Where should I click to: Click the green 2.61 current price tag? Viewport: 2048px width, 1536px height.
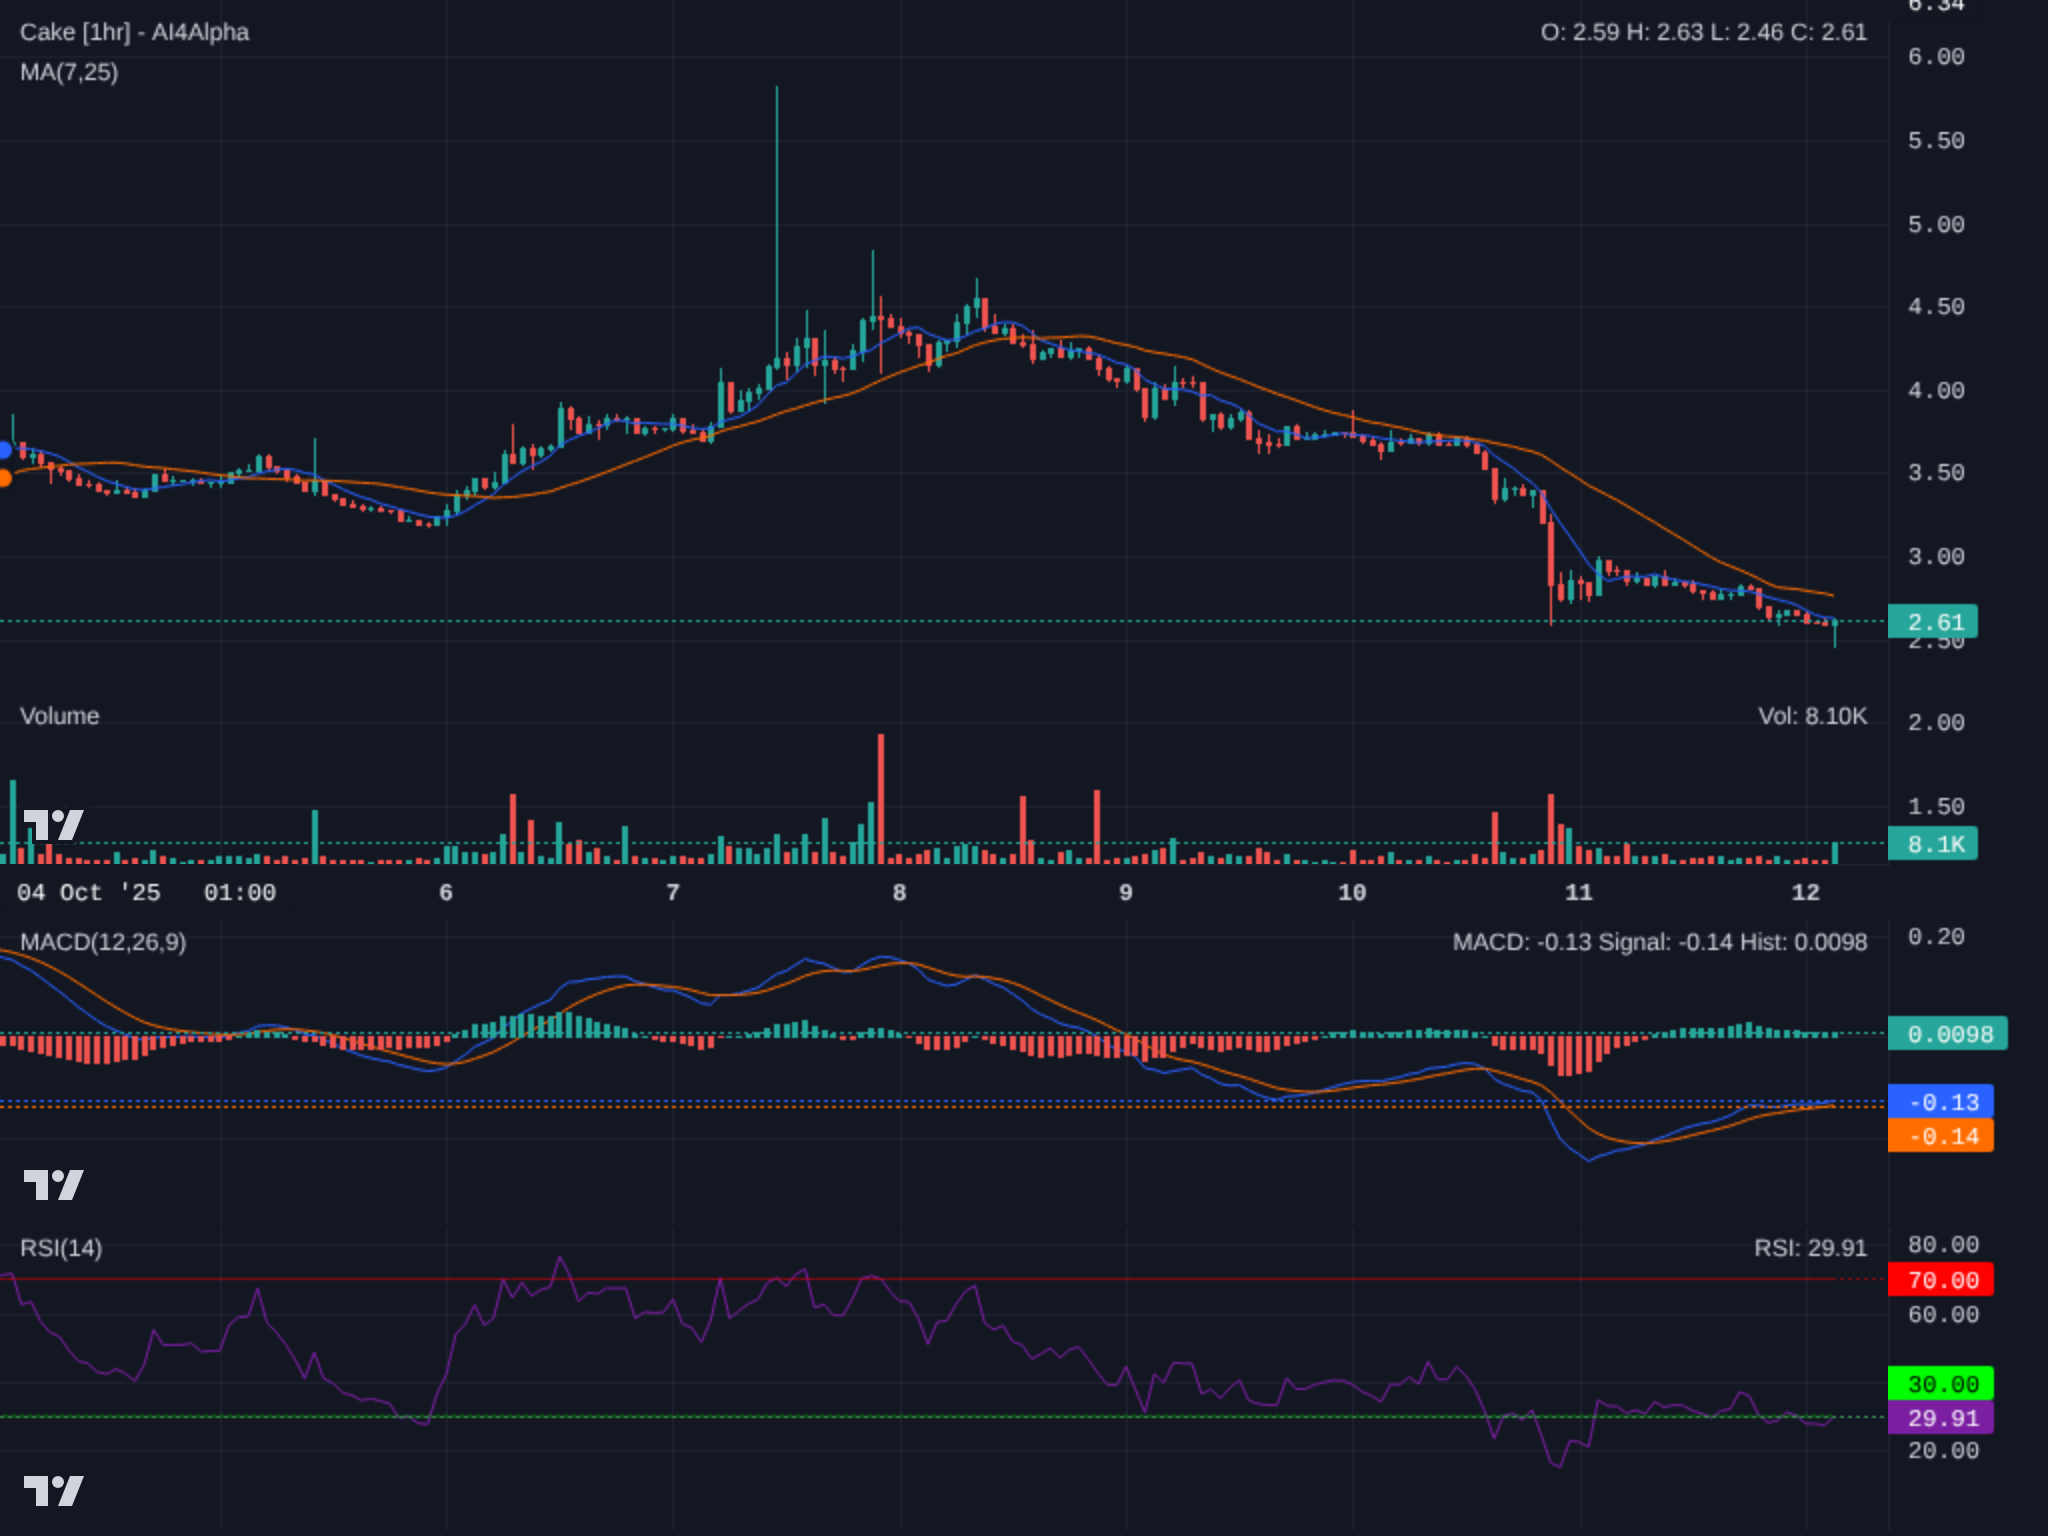coord(1932,622)
